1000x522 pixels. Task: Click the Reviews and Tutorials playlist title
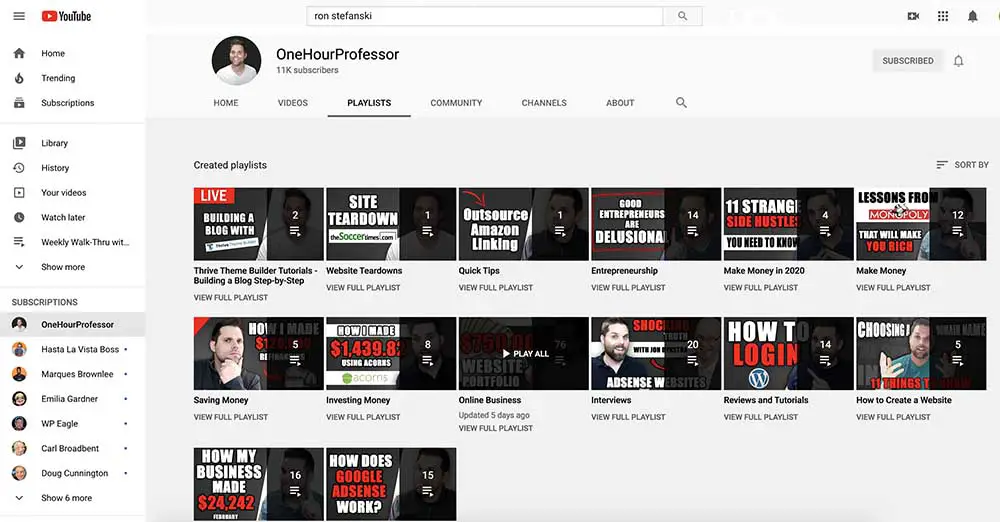pyautogui.click(x=766, y=400)
